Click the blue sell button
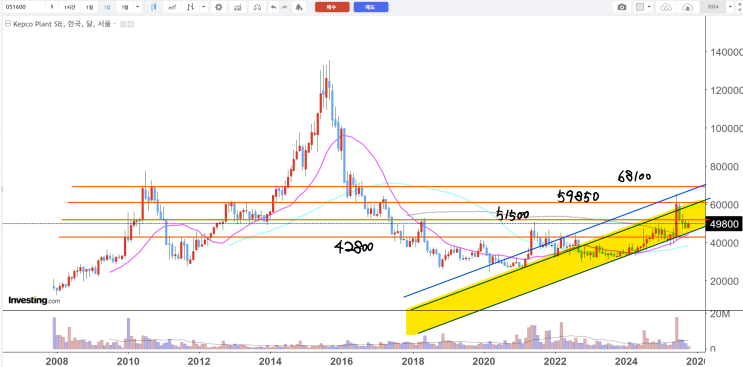This screenshot has height=367, width=743. pos(371,7)
